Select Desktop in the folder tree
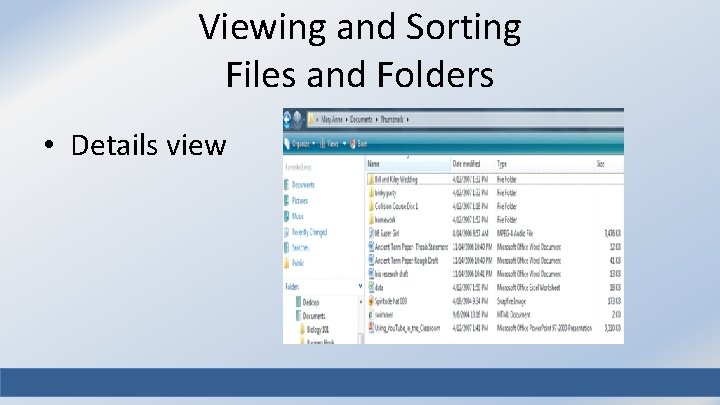The height and width of the screenshot is (405, 720). pyautogui.click(x=310, y=302)
